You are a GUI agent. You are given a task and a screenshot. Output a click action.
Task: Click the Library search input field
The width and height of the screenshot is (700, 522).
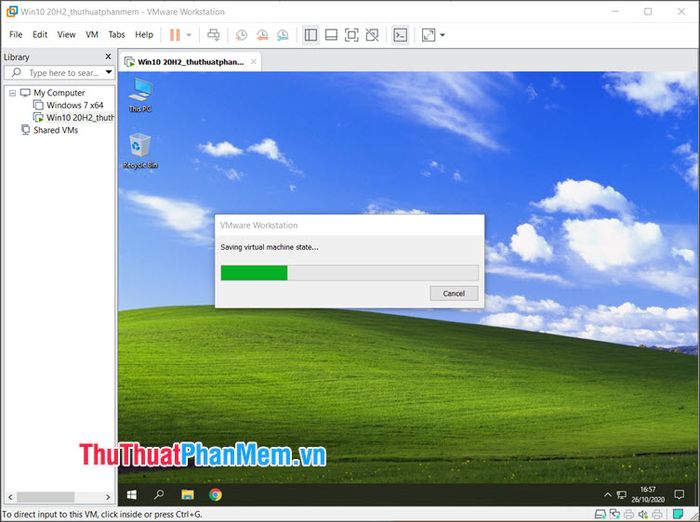(x=59, y=73)
